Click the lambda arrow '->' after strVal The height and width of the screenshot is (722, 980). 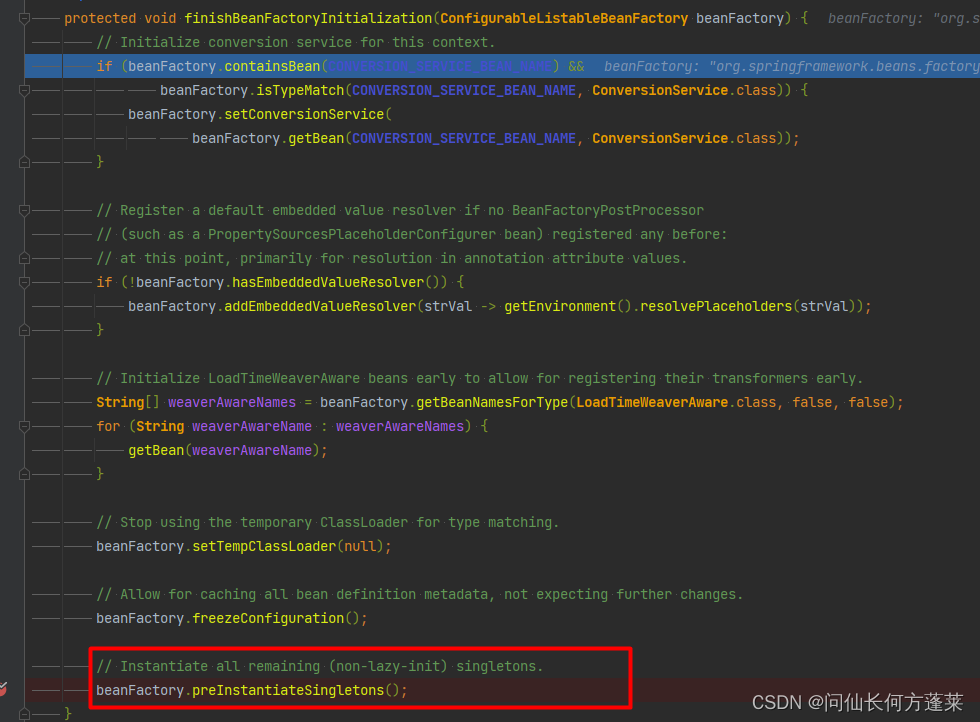click(x=488, y=306)
